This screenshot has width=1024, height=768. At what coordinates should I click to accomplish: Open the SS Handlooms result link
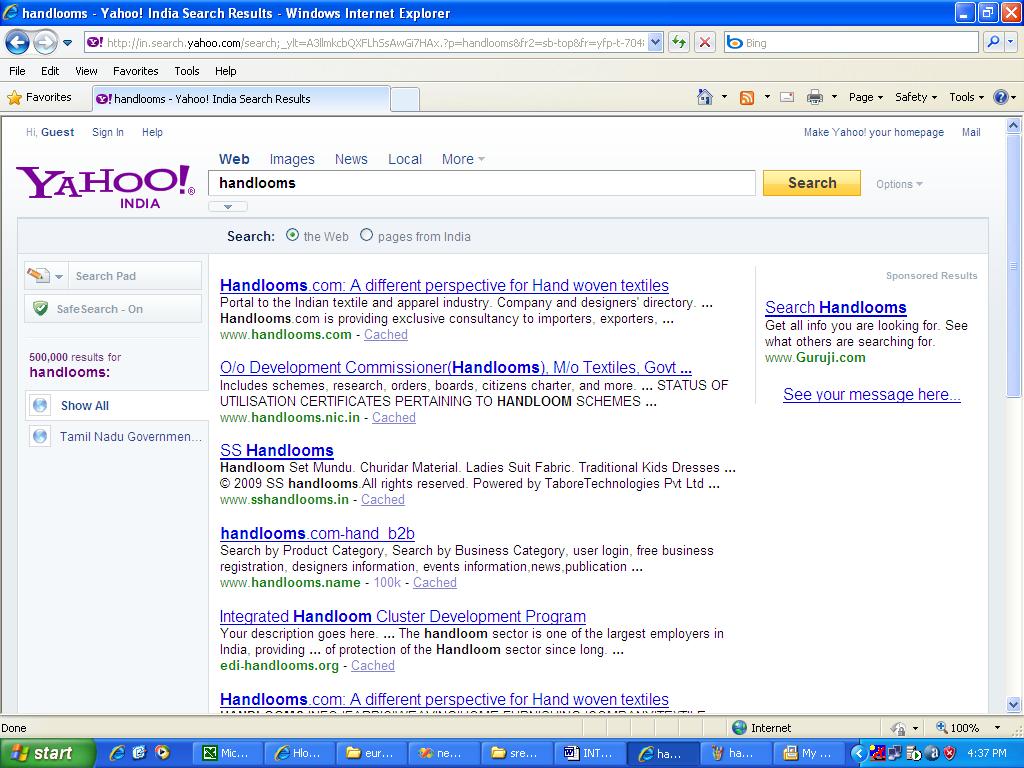point(277,450)
